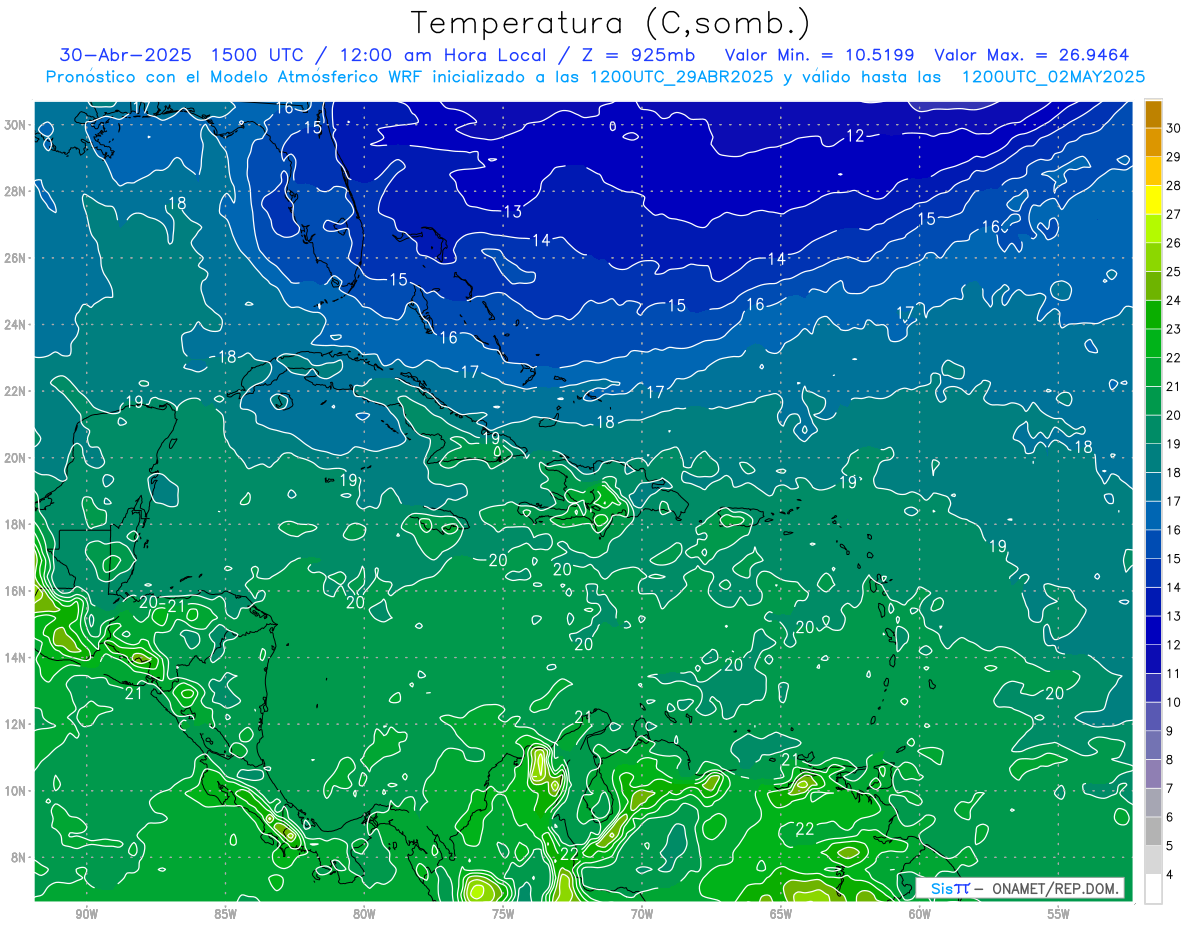Click the 20N latitude axis label

[x=17, y=458]
